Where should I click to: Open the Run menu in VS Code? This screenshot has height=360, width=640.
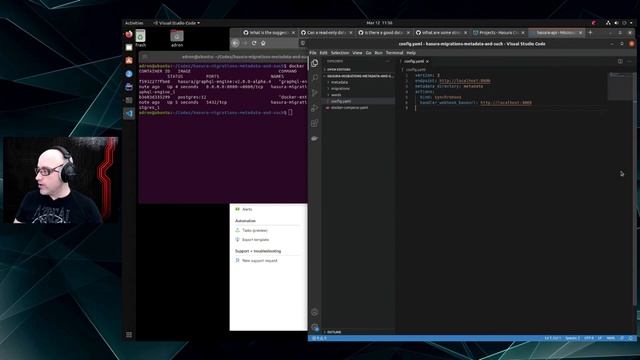pos(378,53)
